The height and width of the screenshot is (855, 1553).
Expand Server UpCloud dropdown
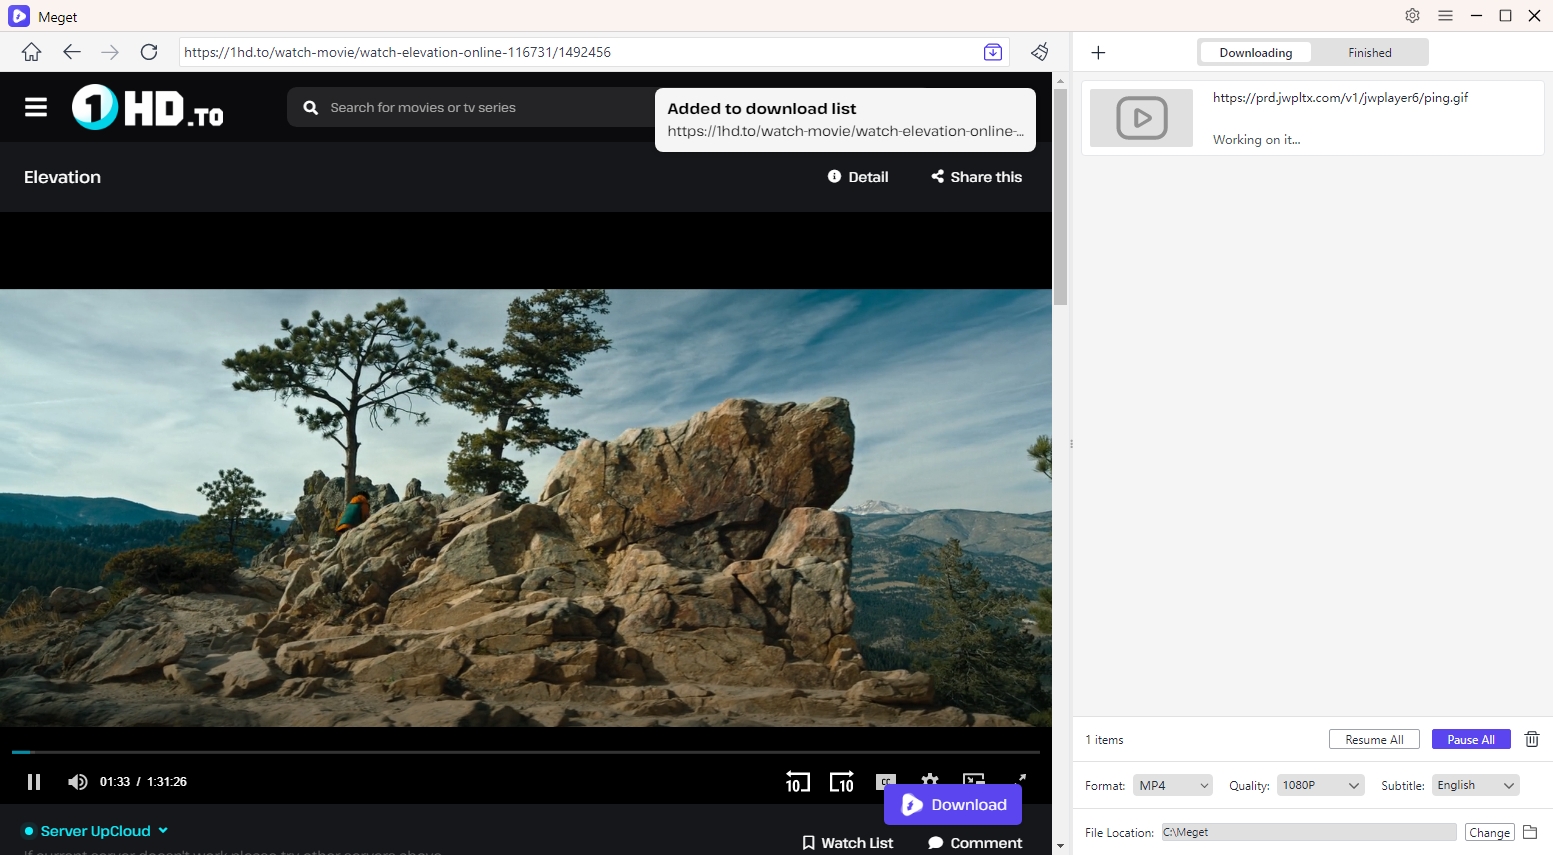(x=96, y=831)
